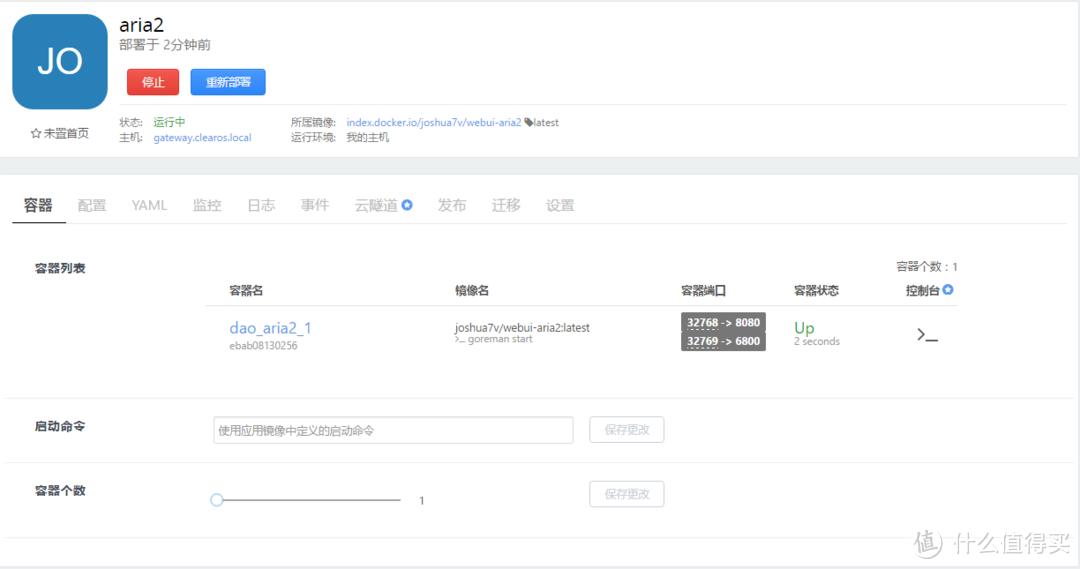The width and height of the screenshot is (1080, 569).
Task: Click the 运行中 status text
Action: (169, 122)
